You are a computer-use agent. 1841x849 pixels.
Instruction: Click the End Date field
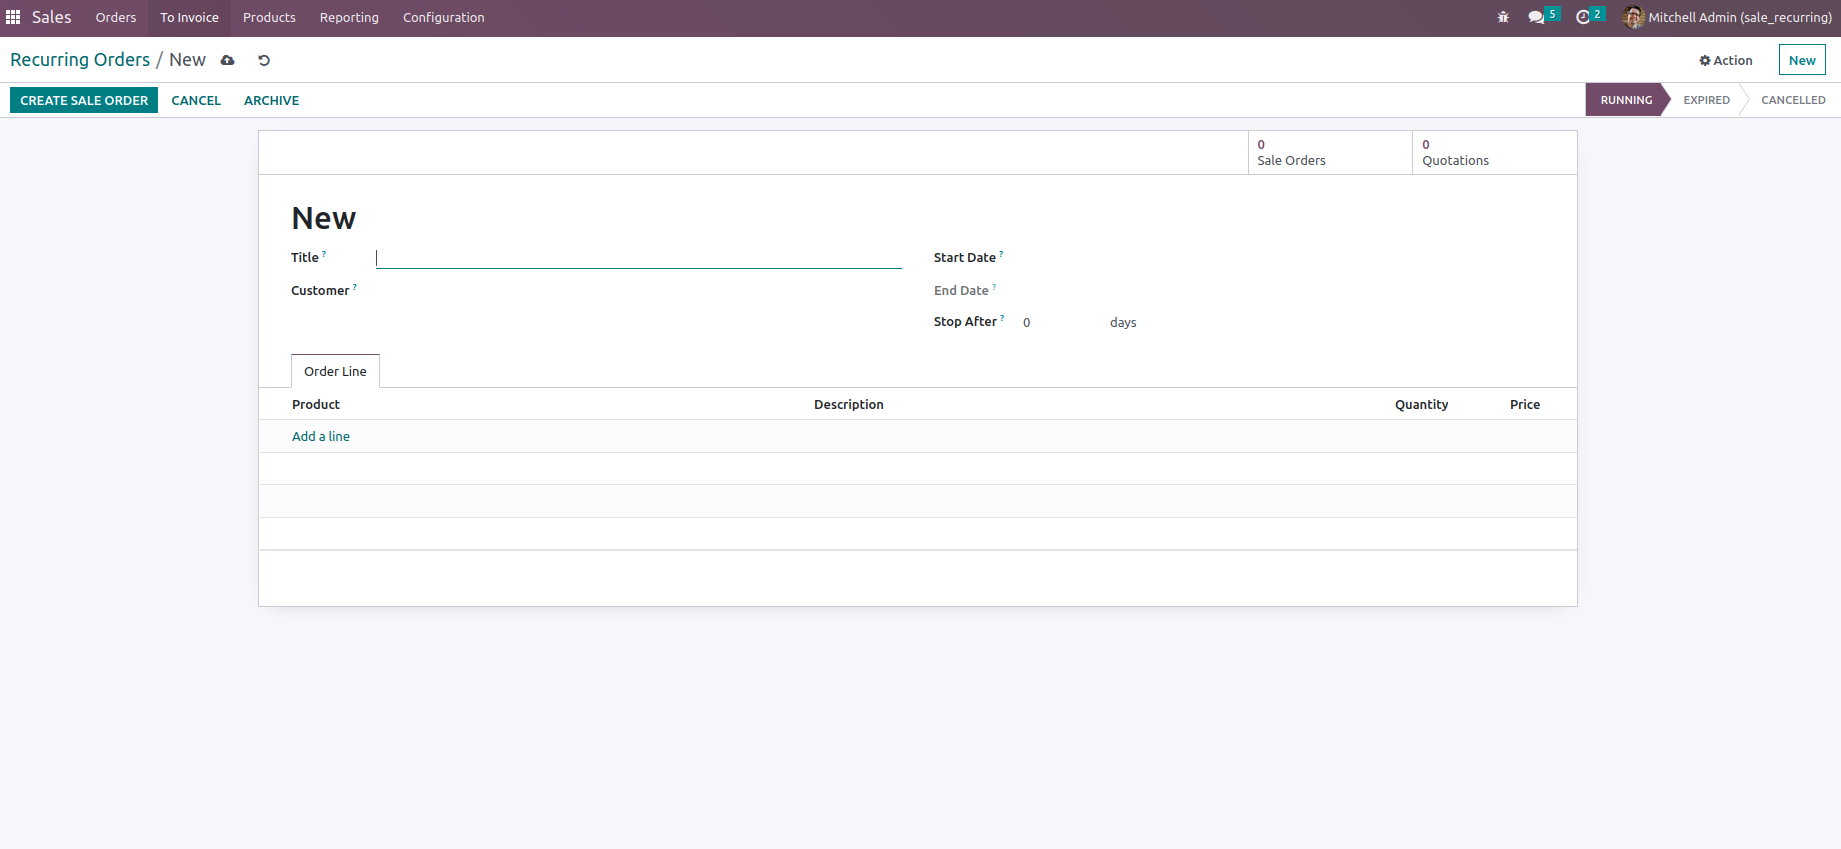click(x=1282, y=291)
